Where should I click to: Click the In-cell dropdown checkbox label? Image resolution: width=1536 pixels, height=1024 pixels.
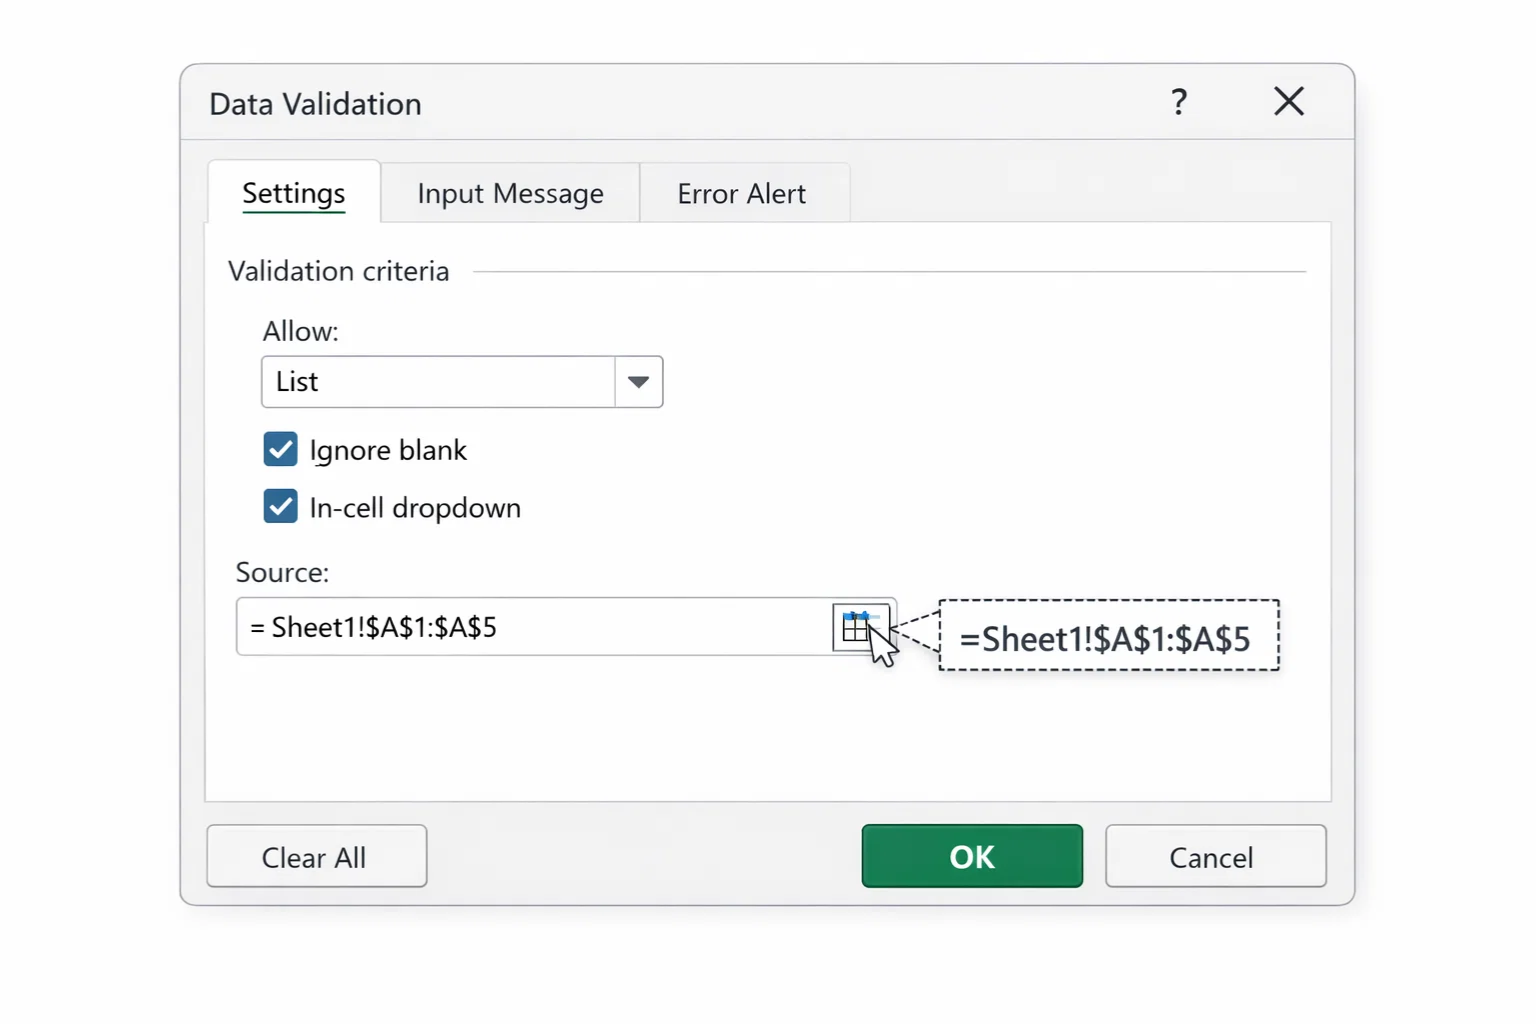[414, 507]
